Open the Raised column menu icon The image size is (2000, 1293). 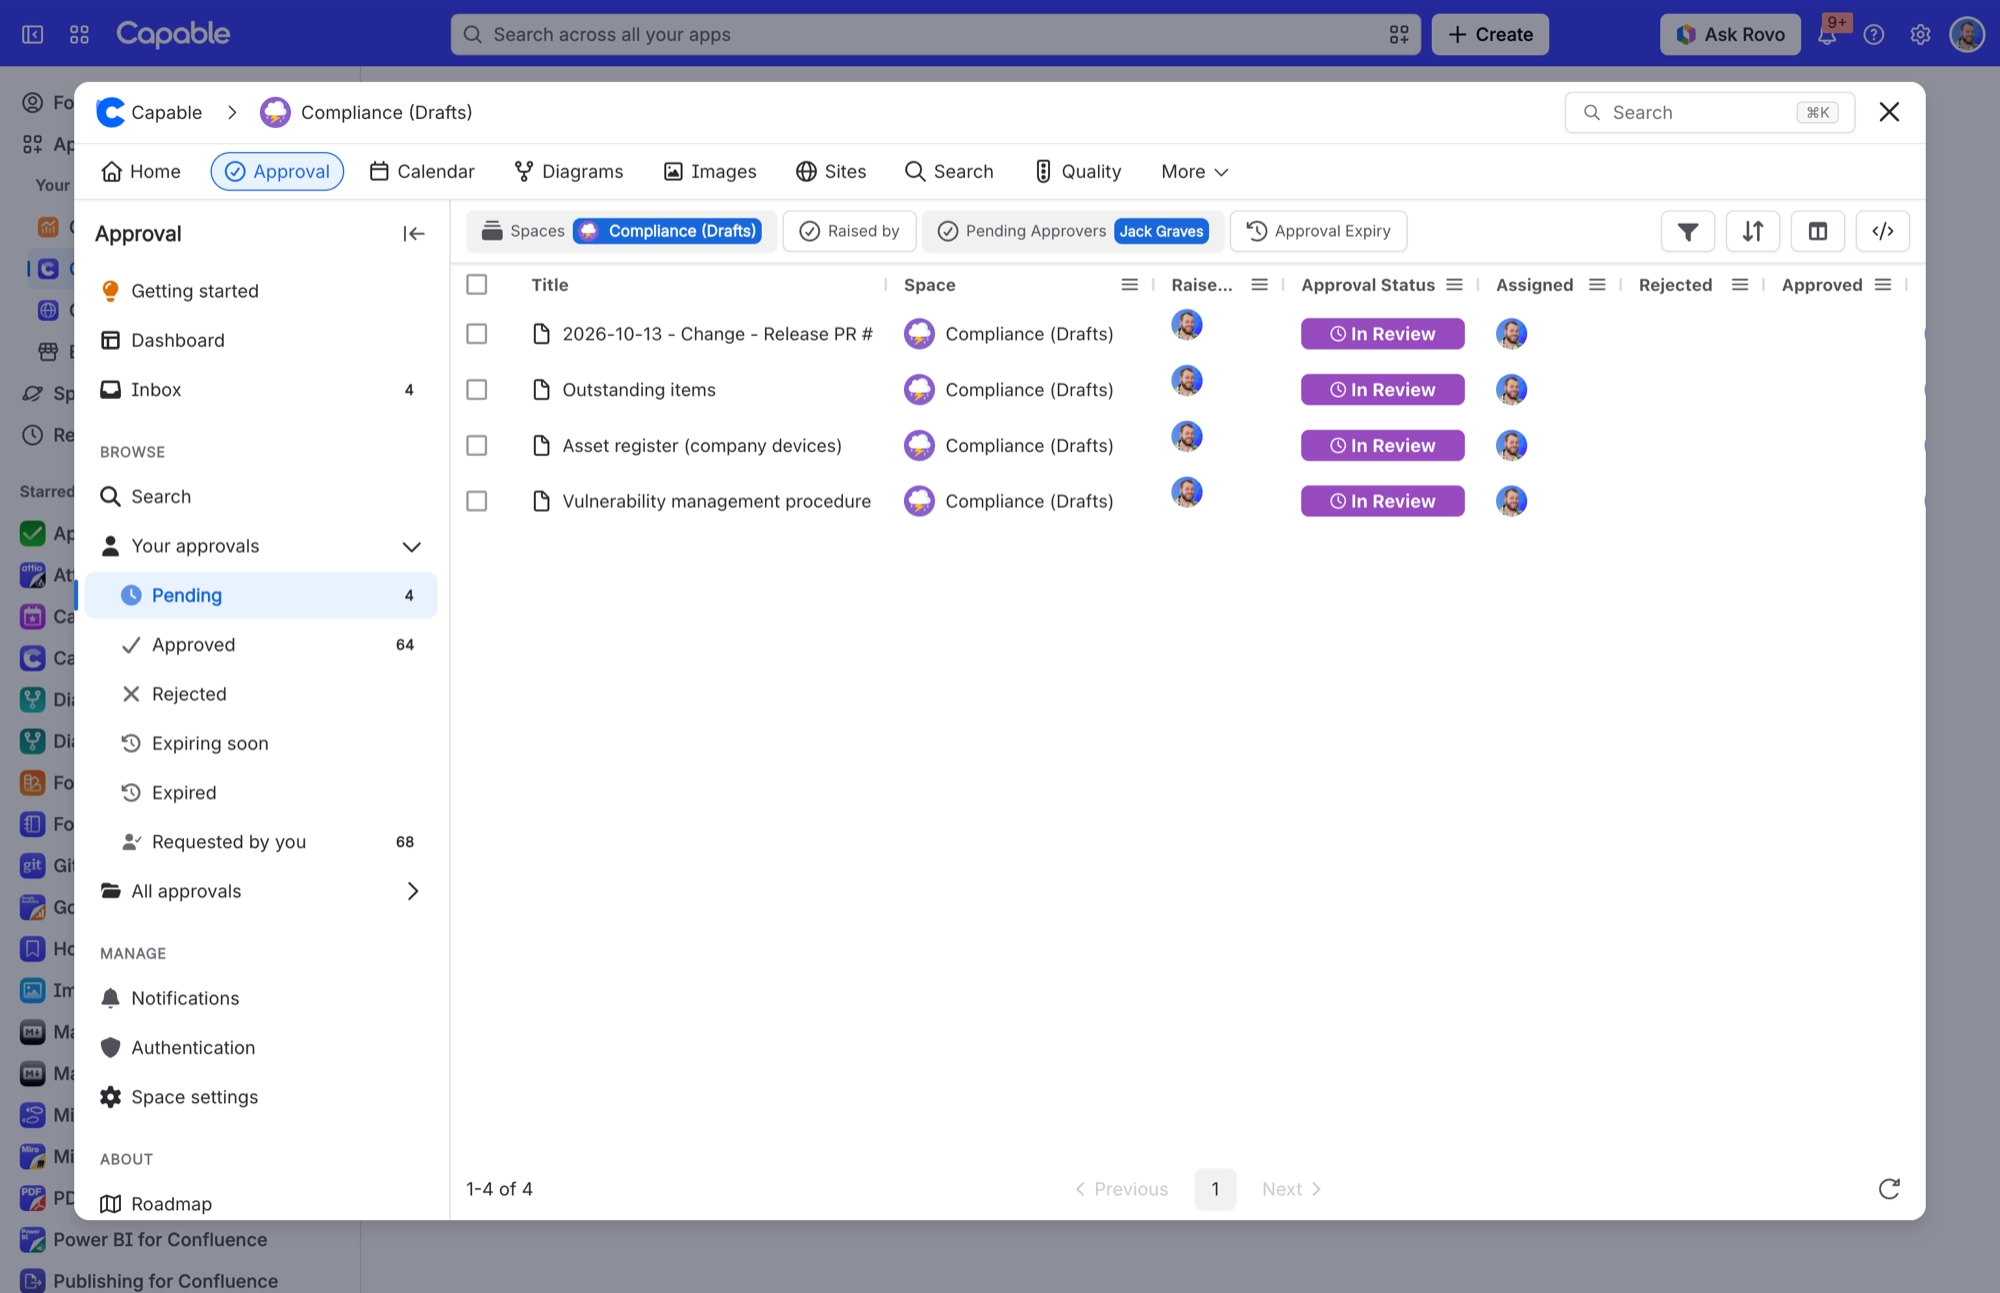1259,285
